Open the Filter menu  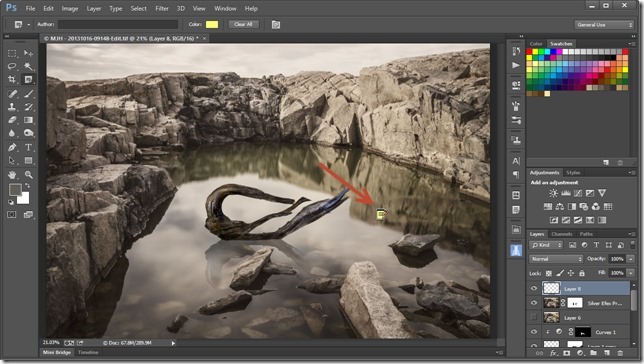pos(162,8)
